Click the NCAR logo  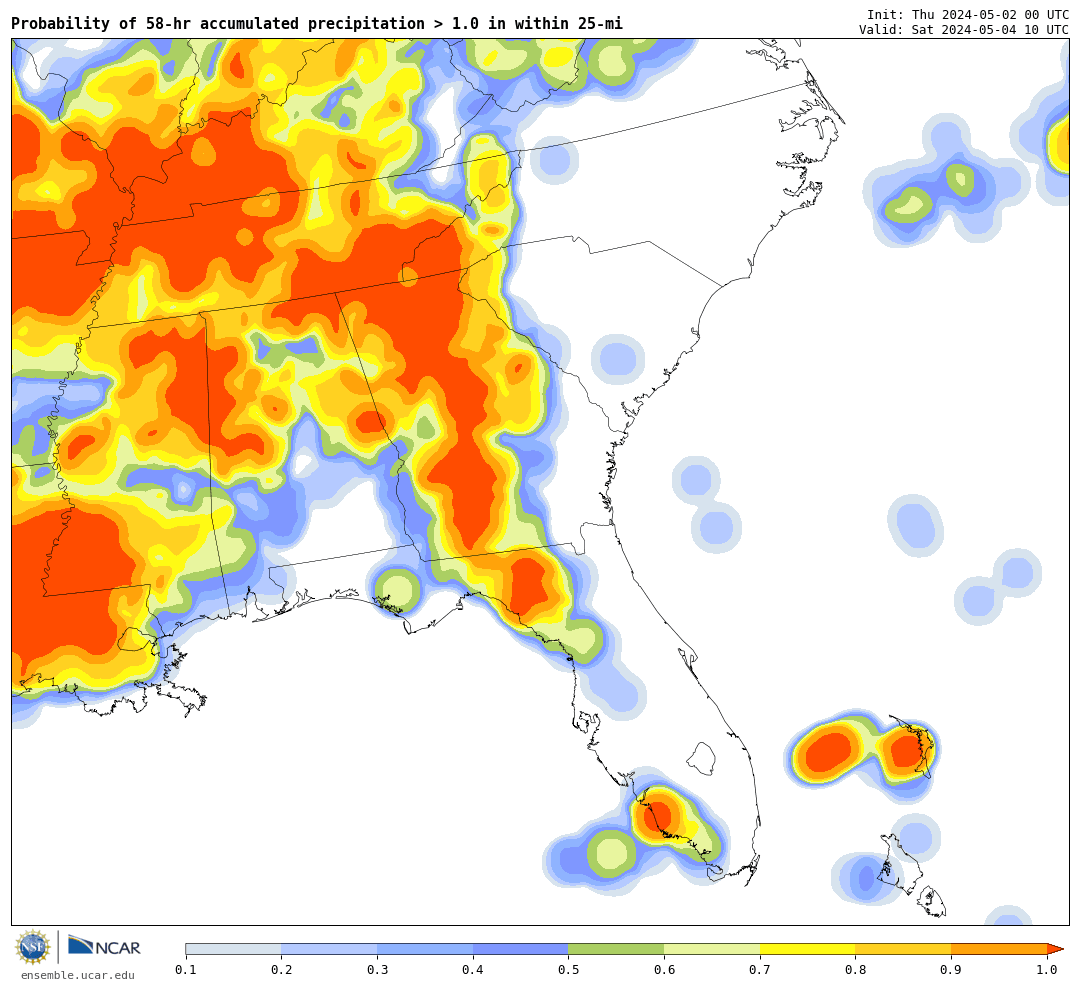tap(104, 946)
